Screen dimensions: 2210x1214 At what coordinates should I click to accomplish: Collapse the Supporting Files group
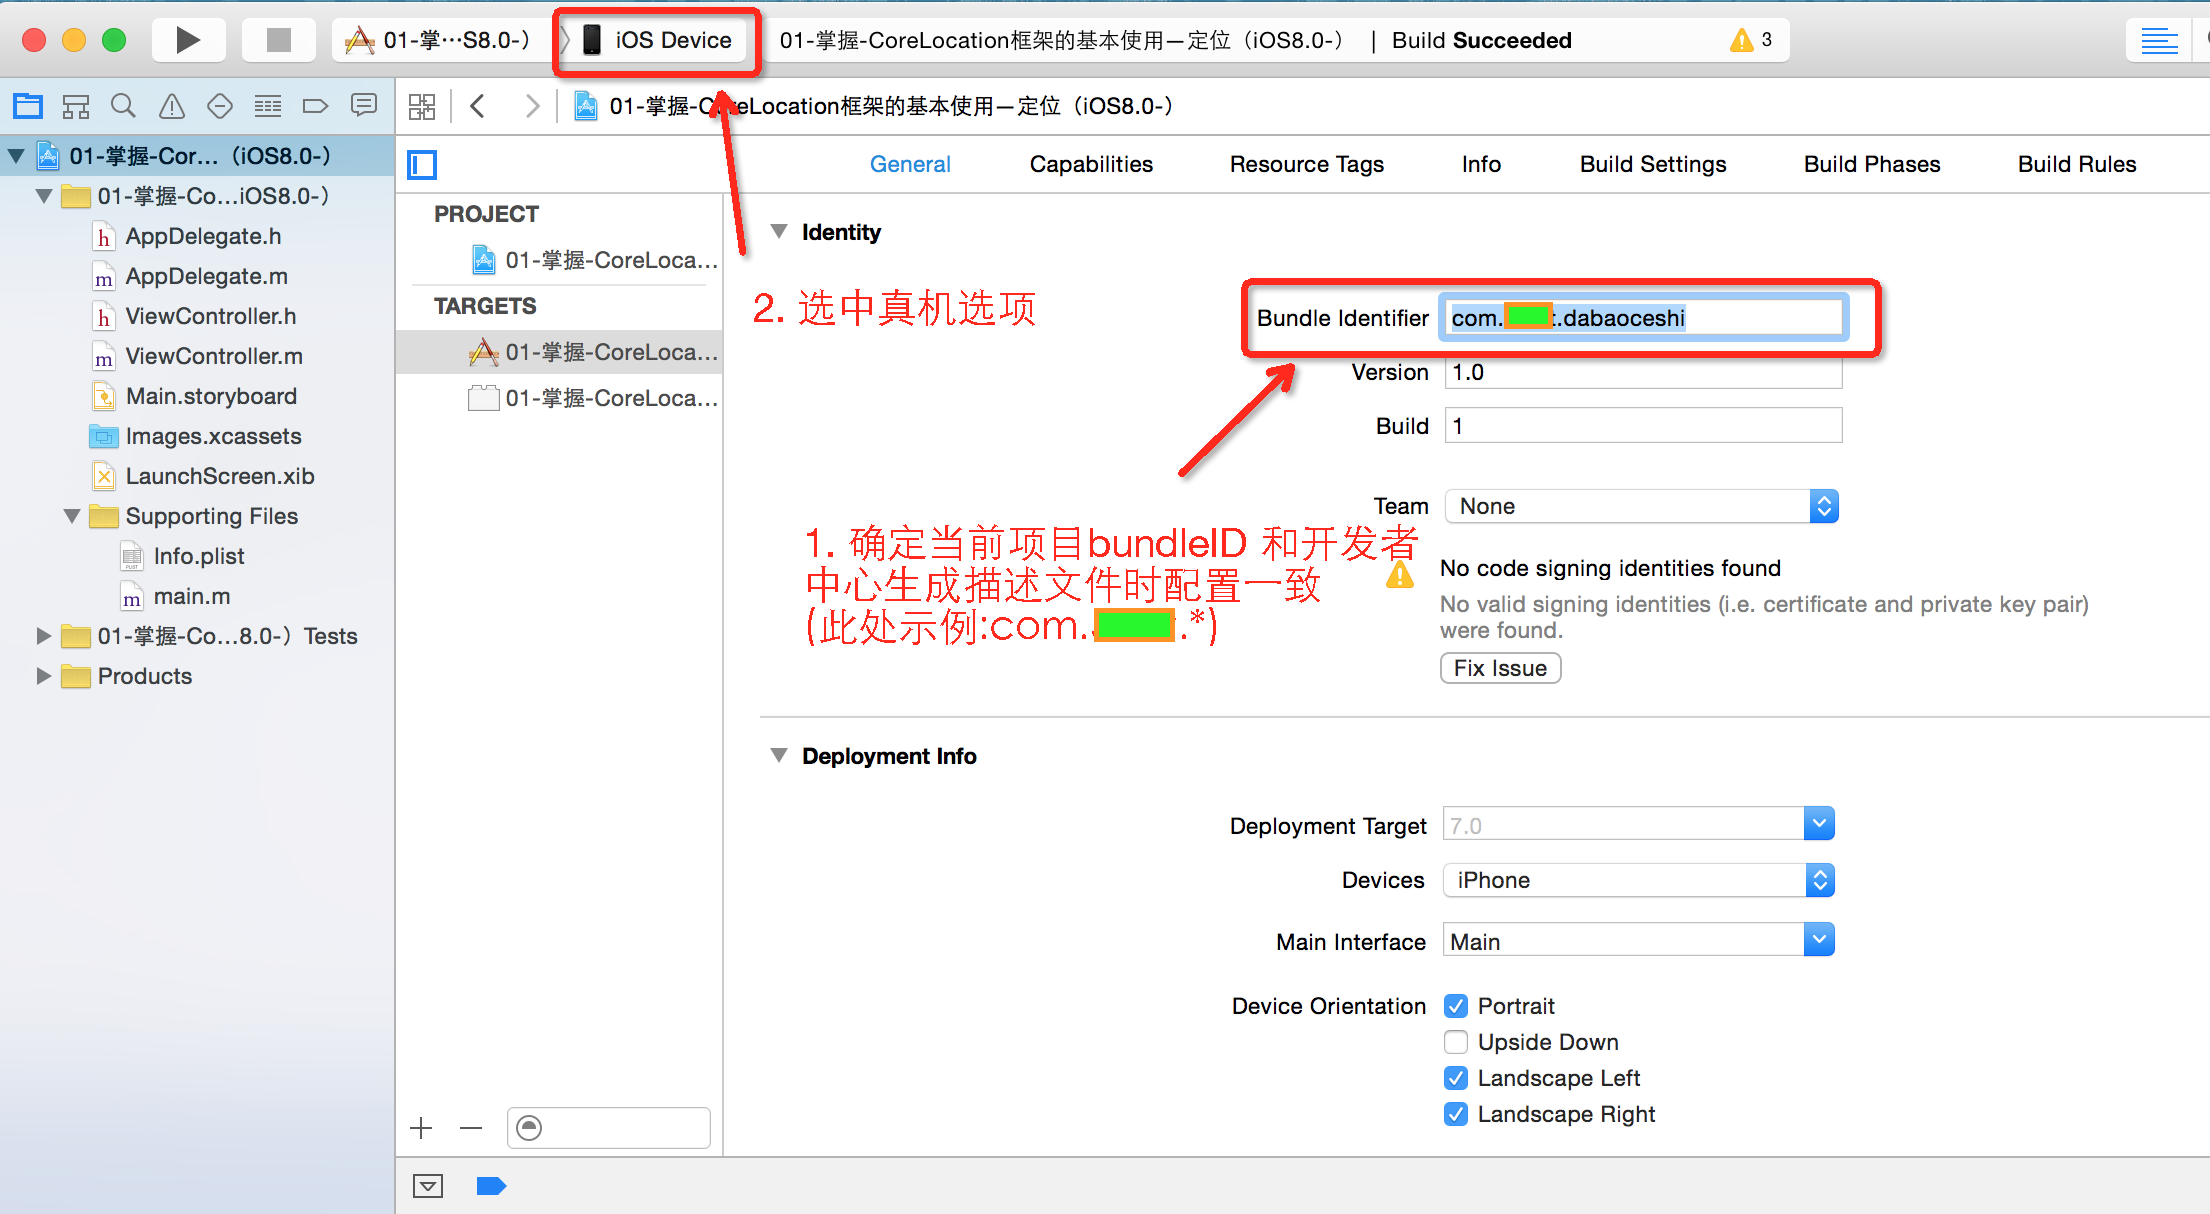click(x=72, y=515)
